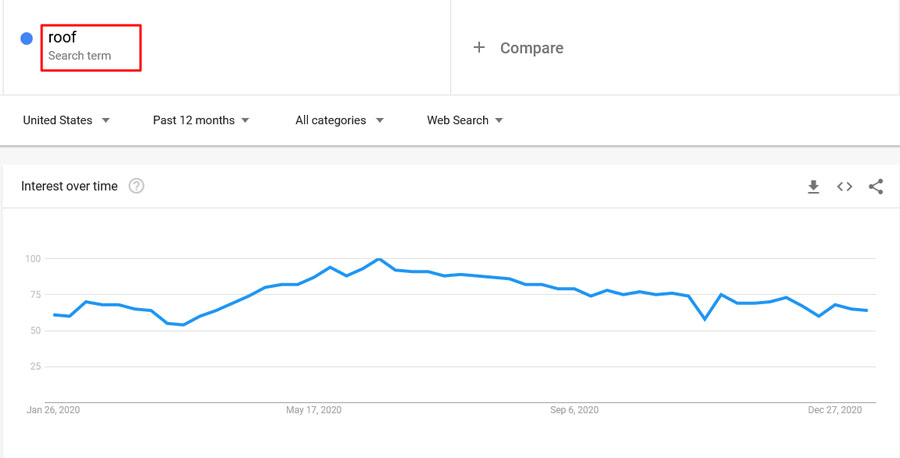The image size is (900, 458).
Task: Expand the Past 12 months time range
Action: click(x=201, y=121)
